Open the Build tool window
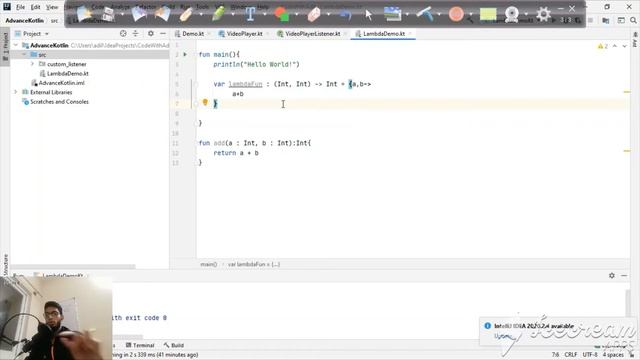Image resolution: width=640 pixels, height=360 pixels. pos(174,345)
